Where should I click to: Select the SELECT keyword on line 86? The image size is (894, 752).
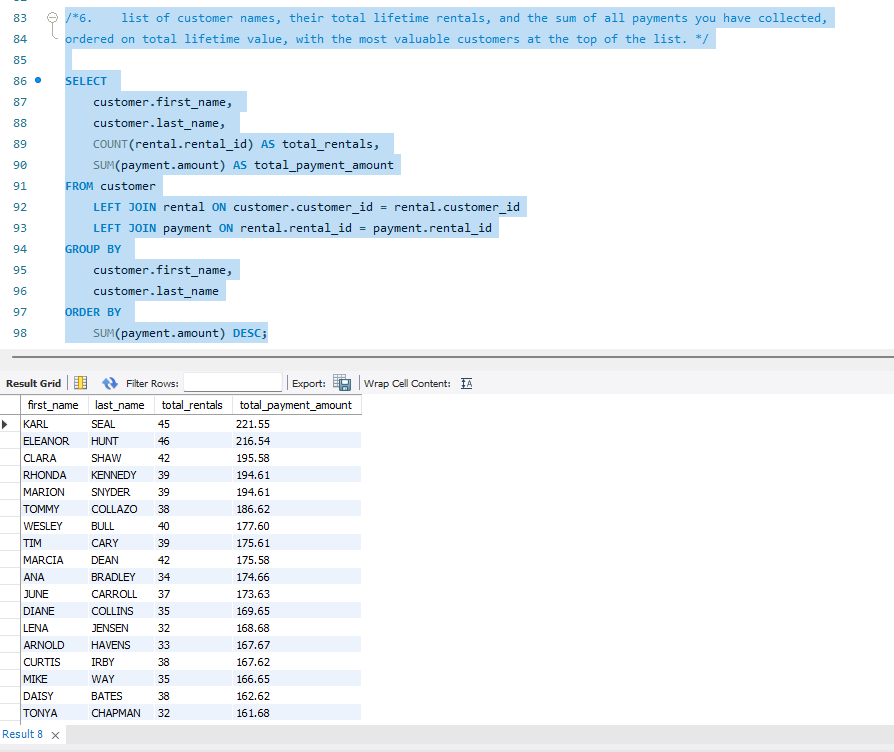coord(84,80)
